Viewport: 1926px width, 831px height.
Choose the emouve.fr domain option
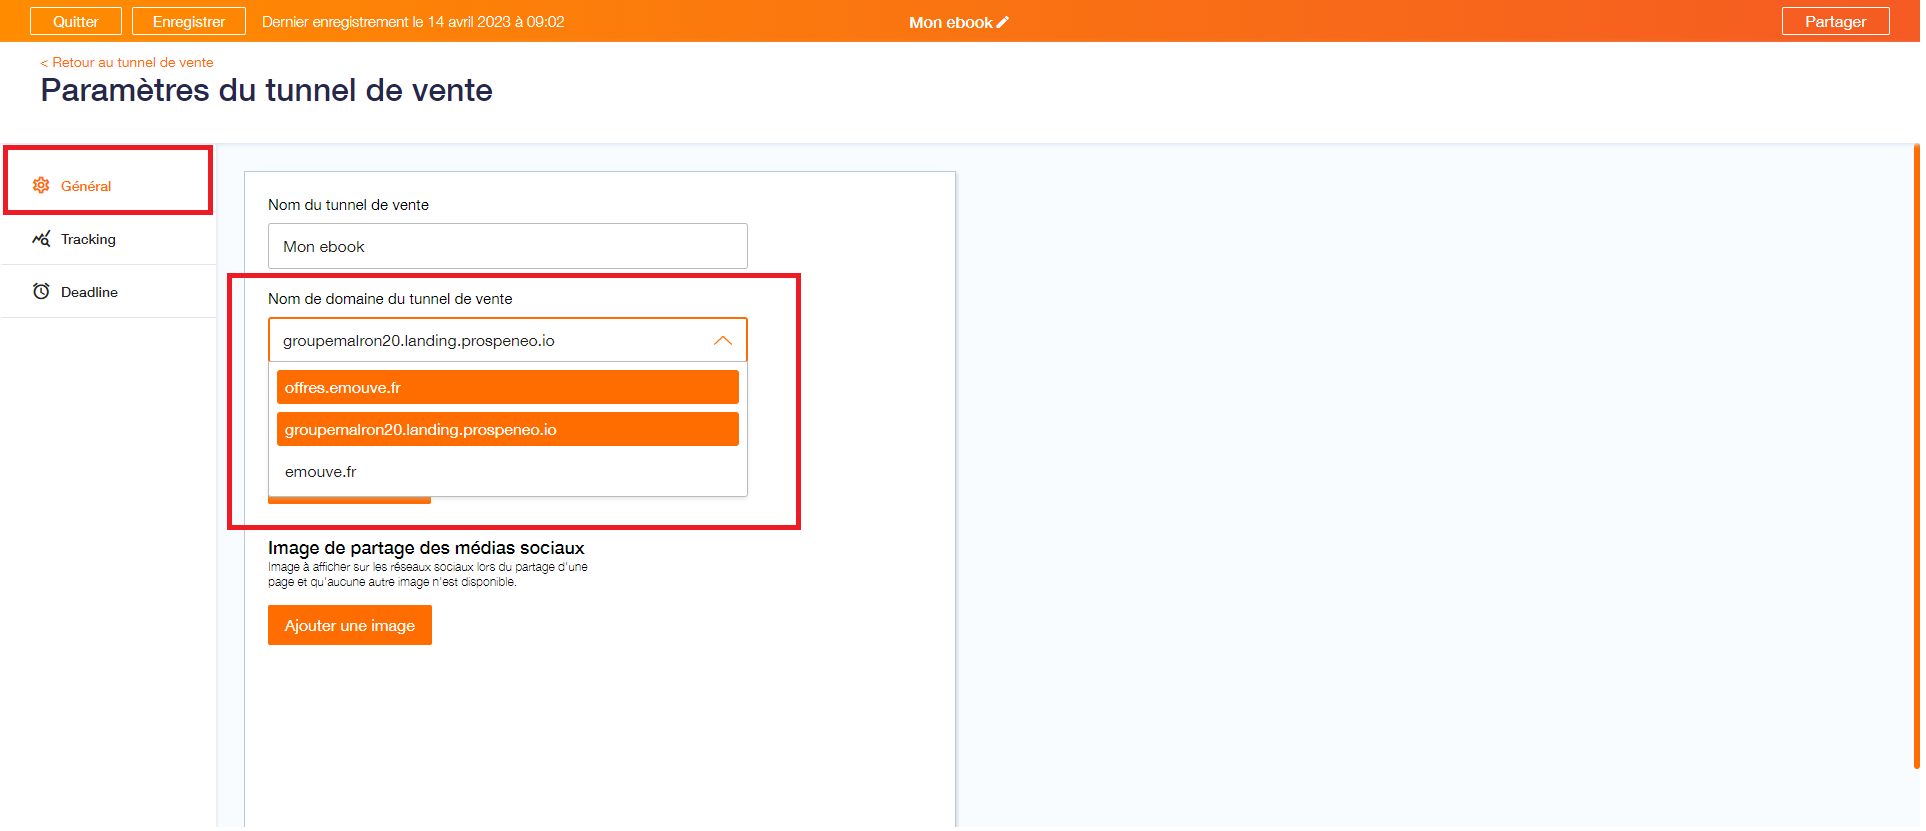[508, 471]
